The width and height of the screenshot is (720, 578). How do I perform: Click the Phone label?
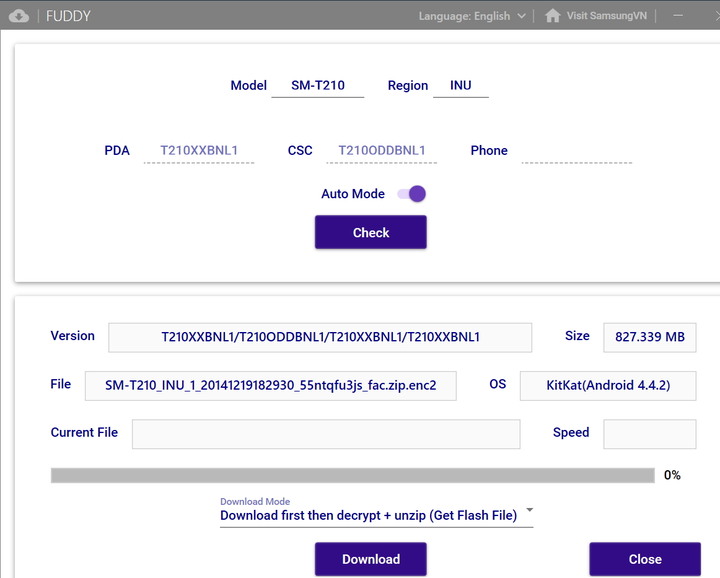489,151
